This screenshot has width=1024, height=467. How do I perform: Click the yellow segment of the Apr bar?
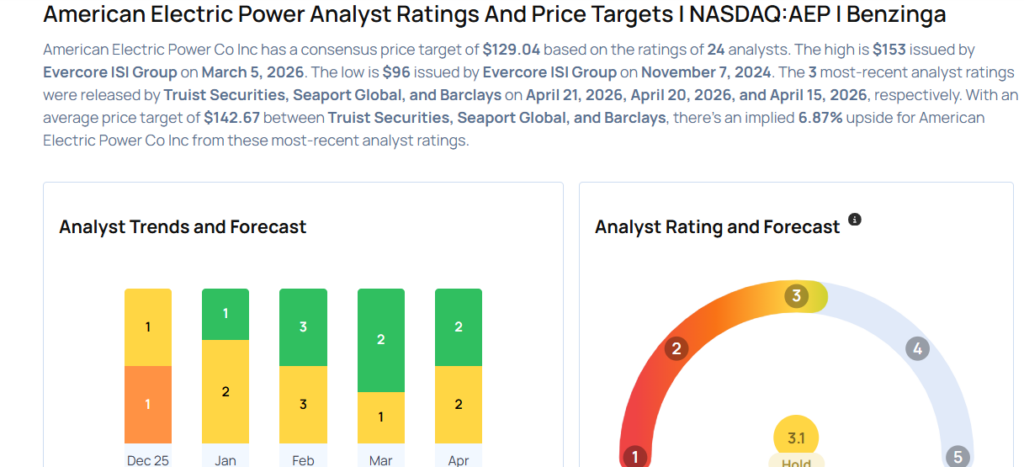coord(458,404)
